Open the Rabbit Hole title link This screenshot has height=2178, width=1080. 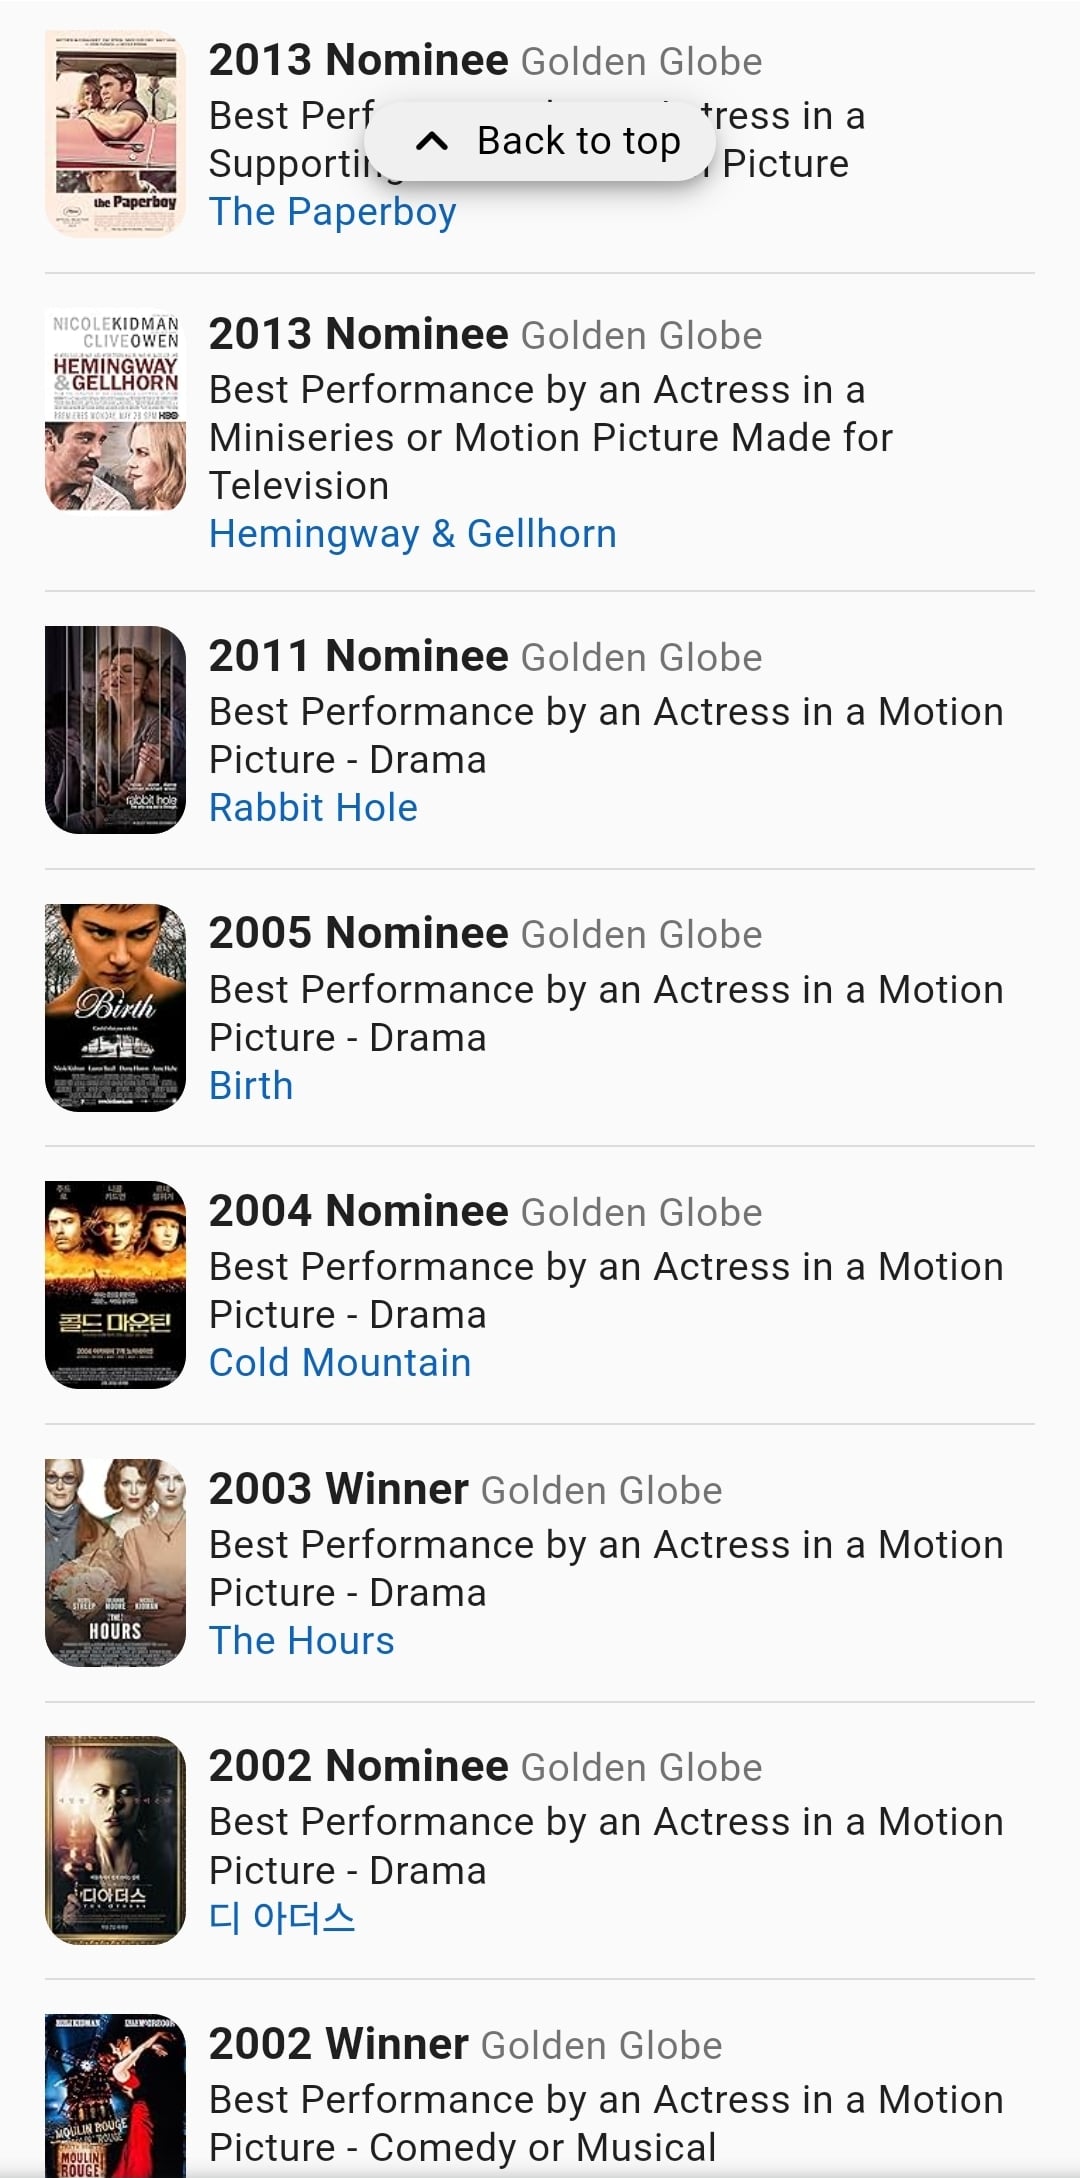point(314,808)
